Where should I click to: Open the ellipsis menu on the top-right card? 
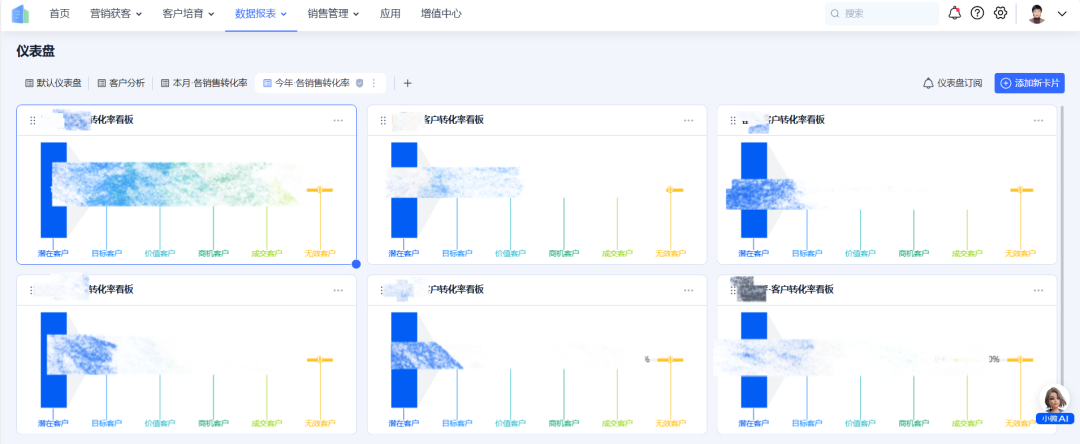pyautogui.click(x=1038, y=120)
